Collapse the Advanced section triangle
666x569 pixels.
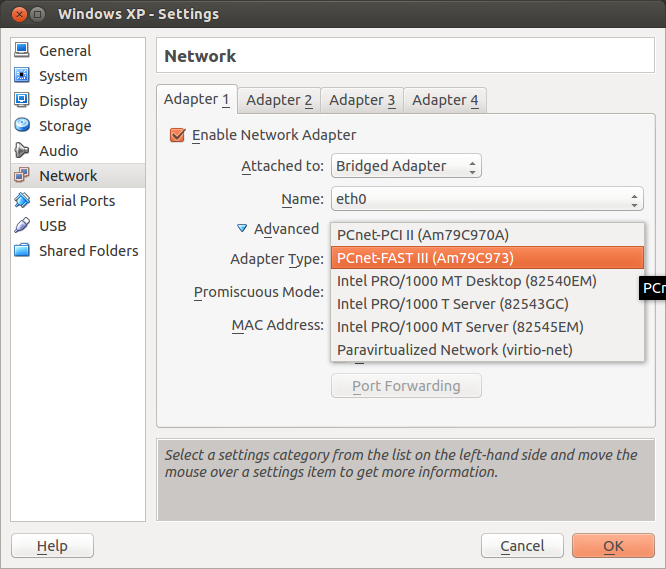point(242,229)
